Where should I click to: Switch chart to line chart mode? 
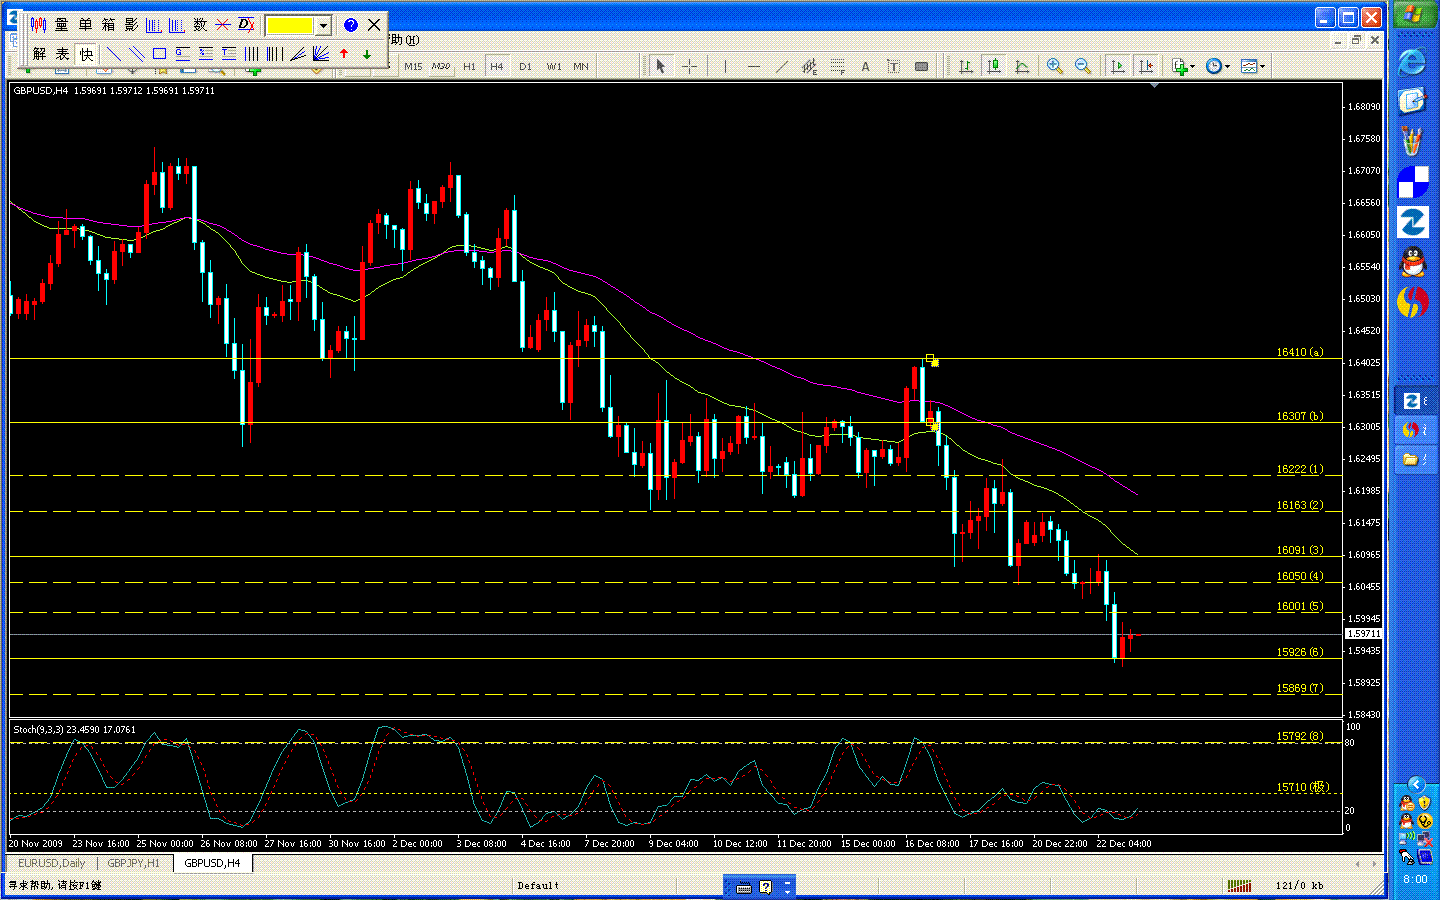1022,66
